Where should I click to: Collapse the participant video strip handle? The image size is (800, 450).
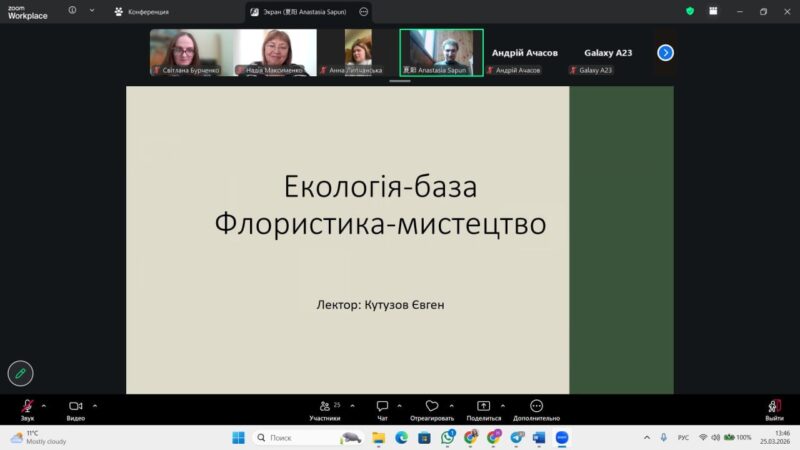pyautogui.click(x=400, y=81)
